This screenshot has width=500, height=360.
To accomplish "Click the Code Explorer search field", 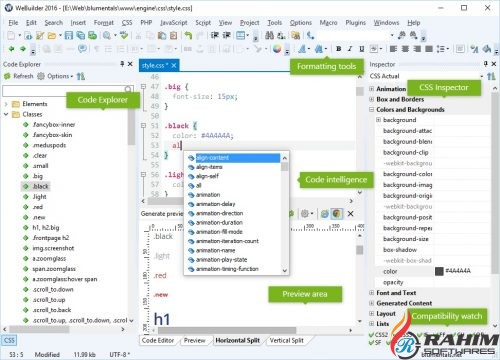I will pyautogui.click(x=68, y=90).
